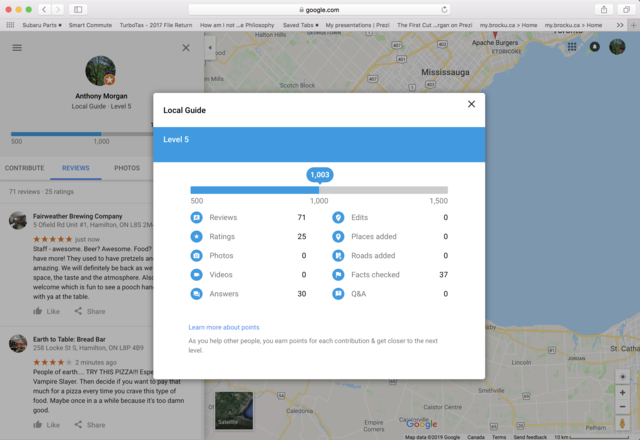
Task: Open the Google Maps hamburger menu
Action: [17, 48]
